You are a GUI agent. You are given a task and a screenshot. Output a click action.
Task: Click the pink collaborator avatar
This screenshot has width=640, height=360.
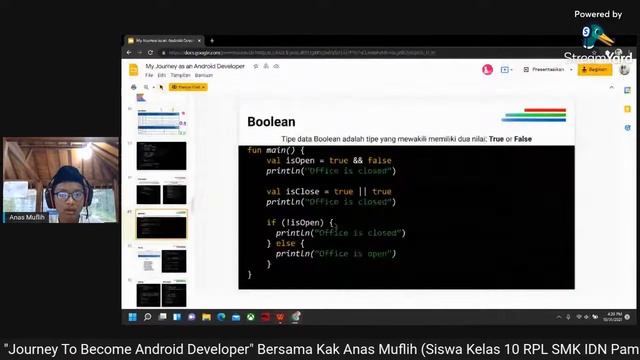tap(487, 70)
